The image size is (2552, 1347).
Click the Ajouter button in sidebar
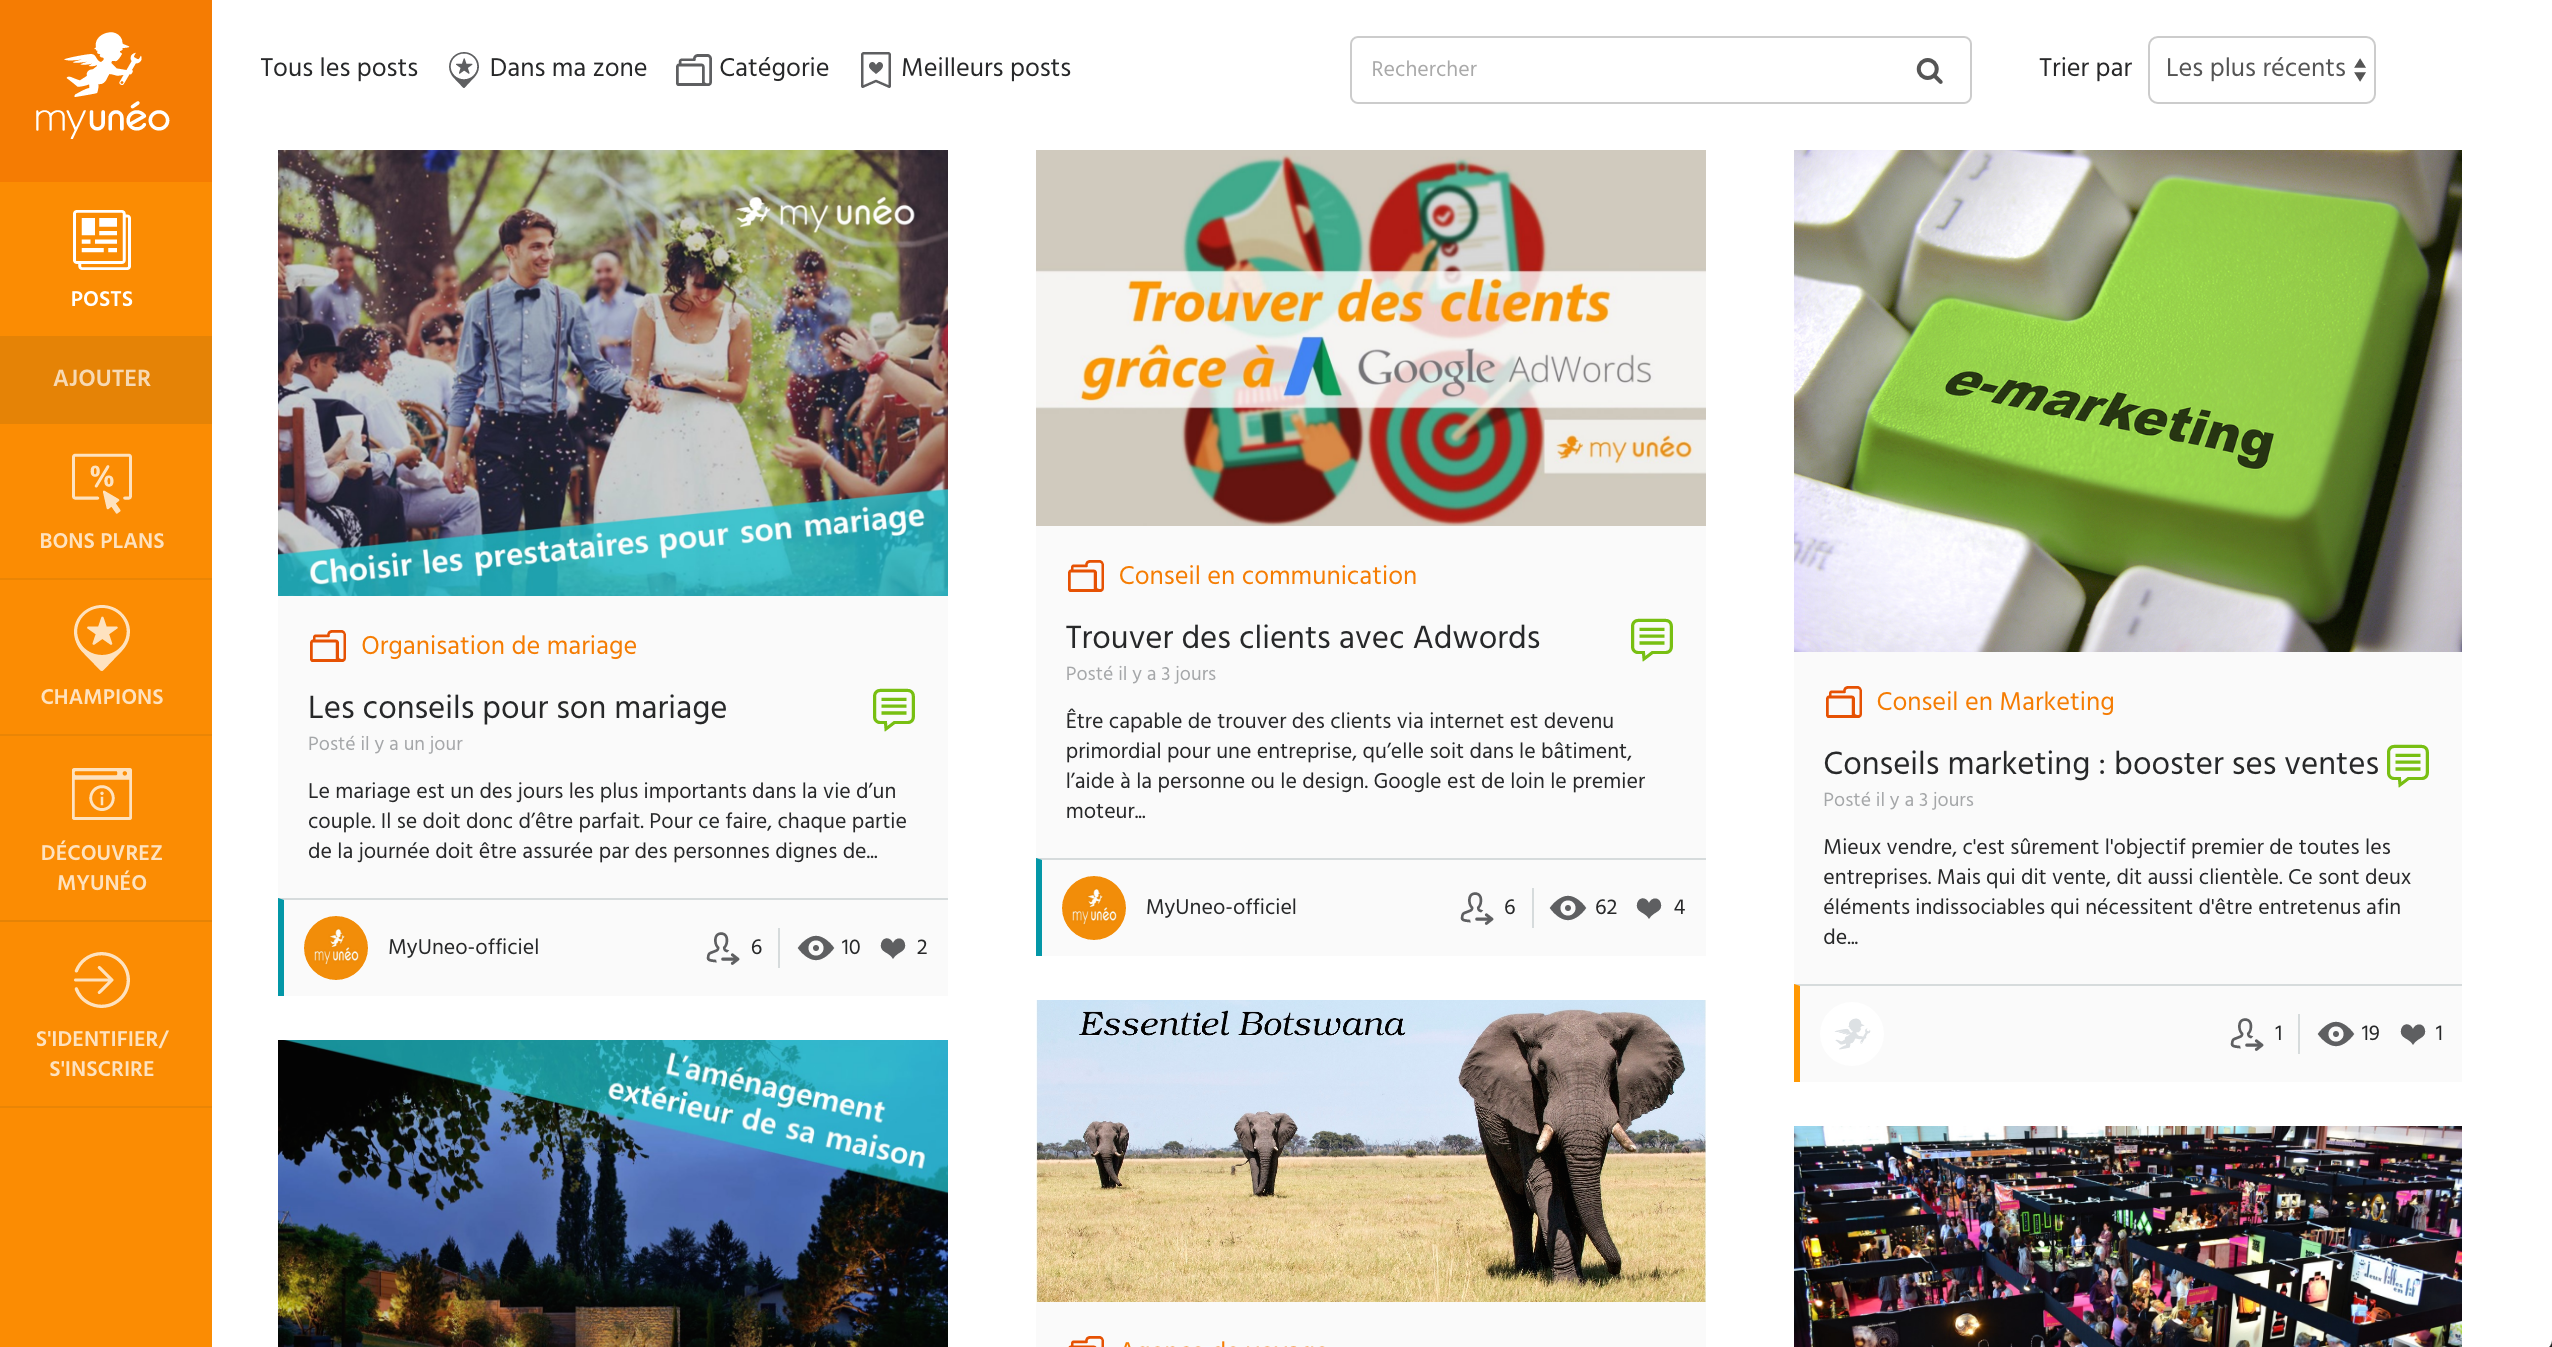[x=101, y=379]
